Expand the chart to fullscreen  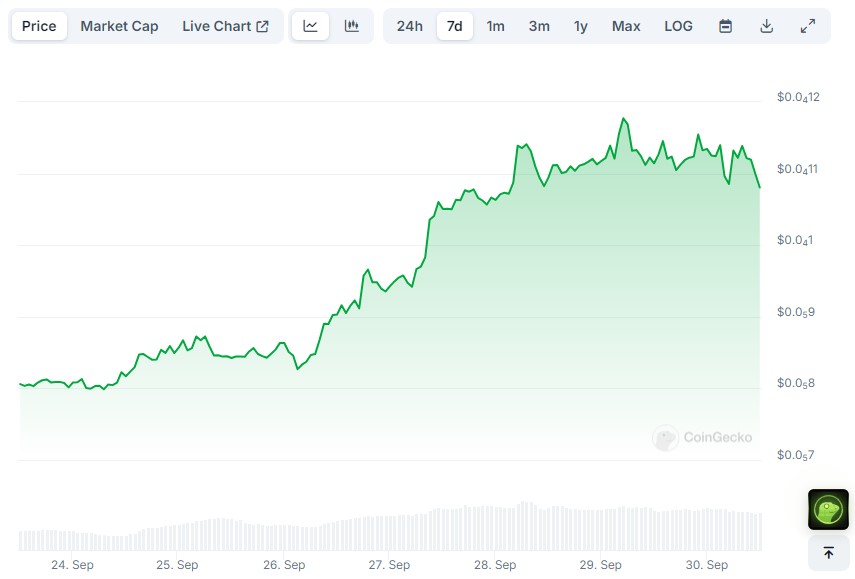click(808, 26)
